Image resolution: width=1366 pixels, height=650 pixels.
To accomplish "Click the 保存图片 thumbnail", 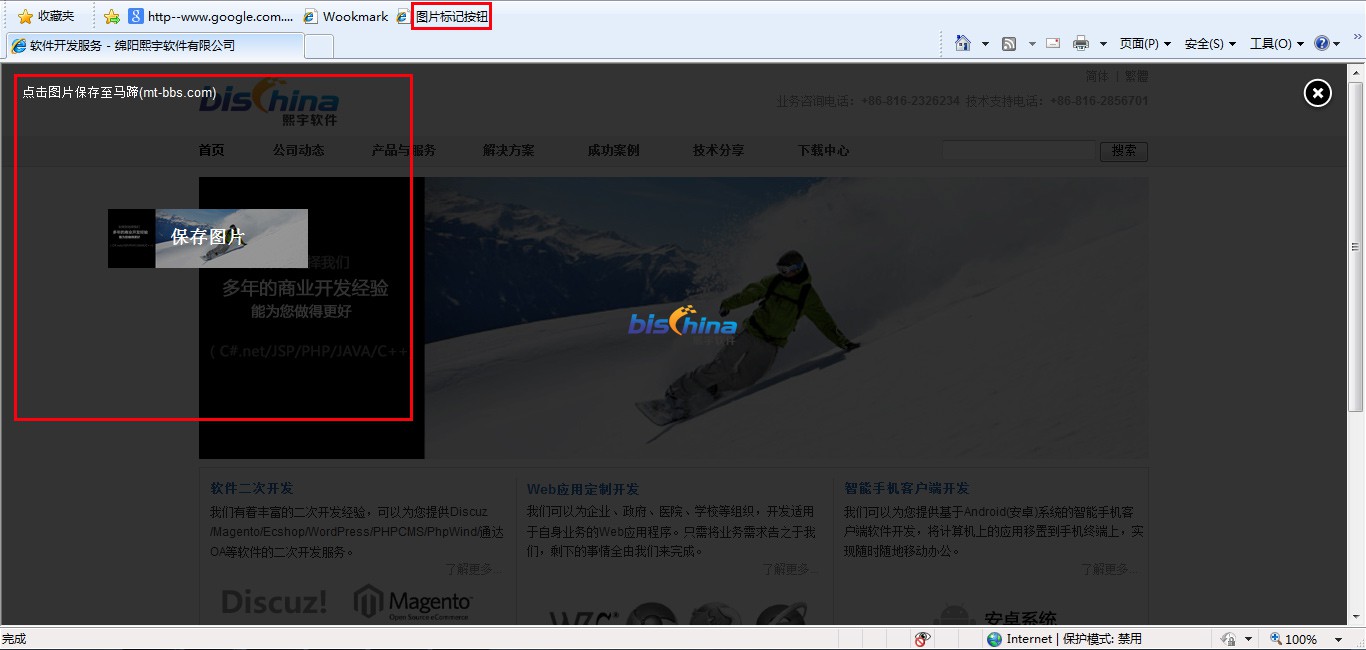I will 208,238.
